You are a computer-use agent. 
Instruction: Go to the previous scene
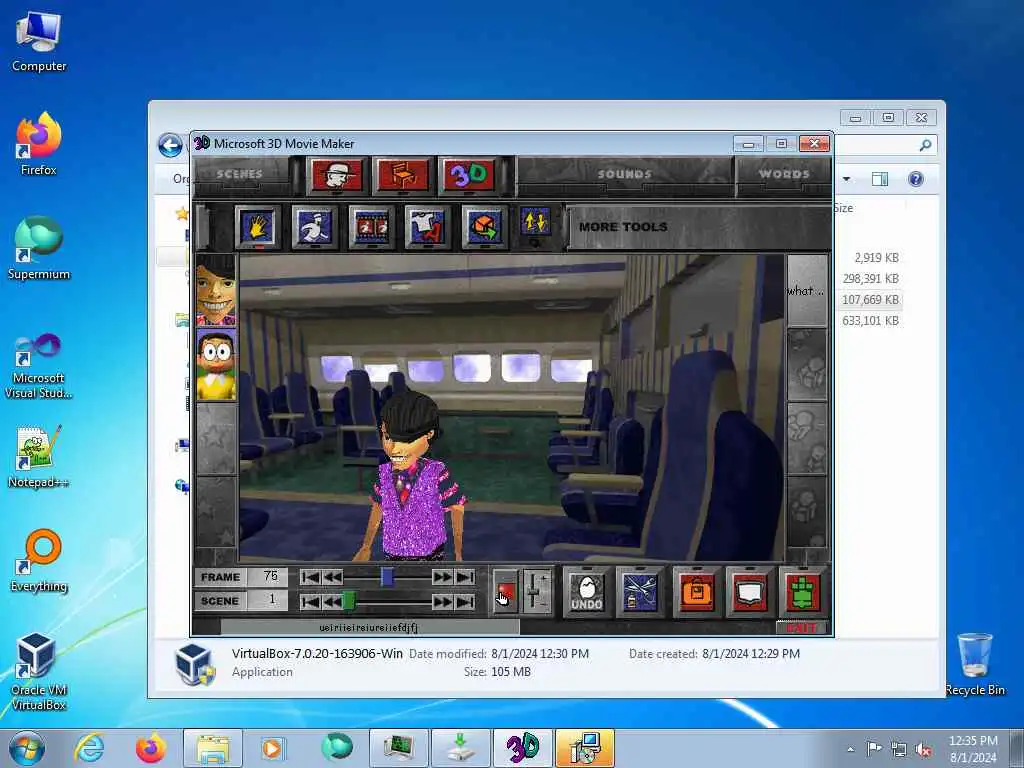[332, 601]
